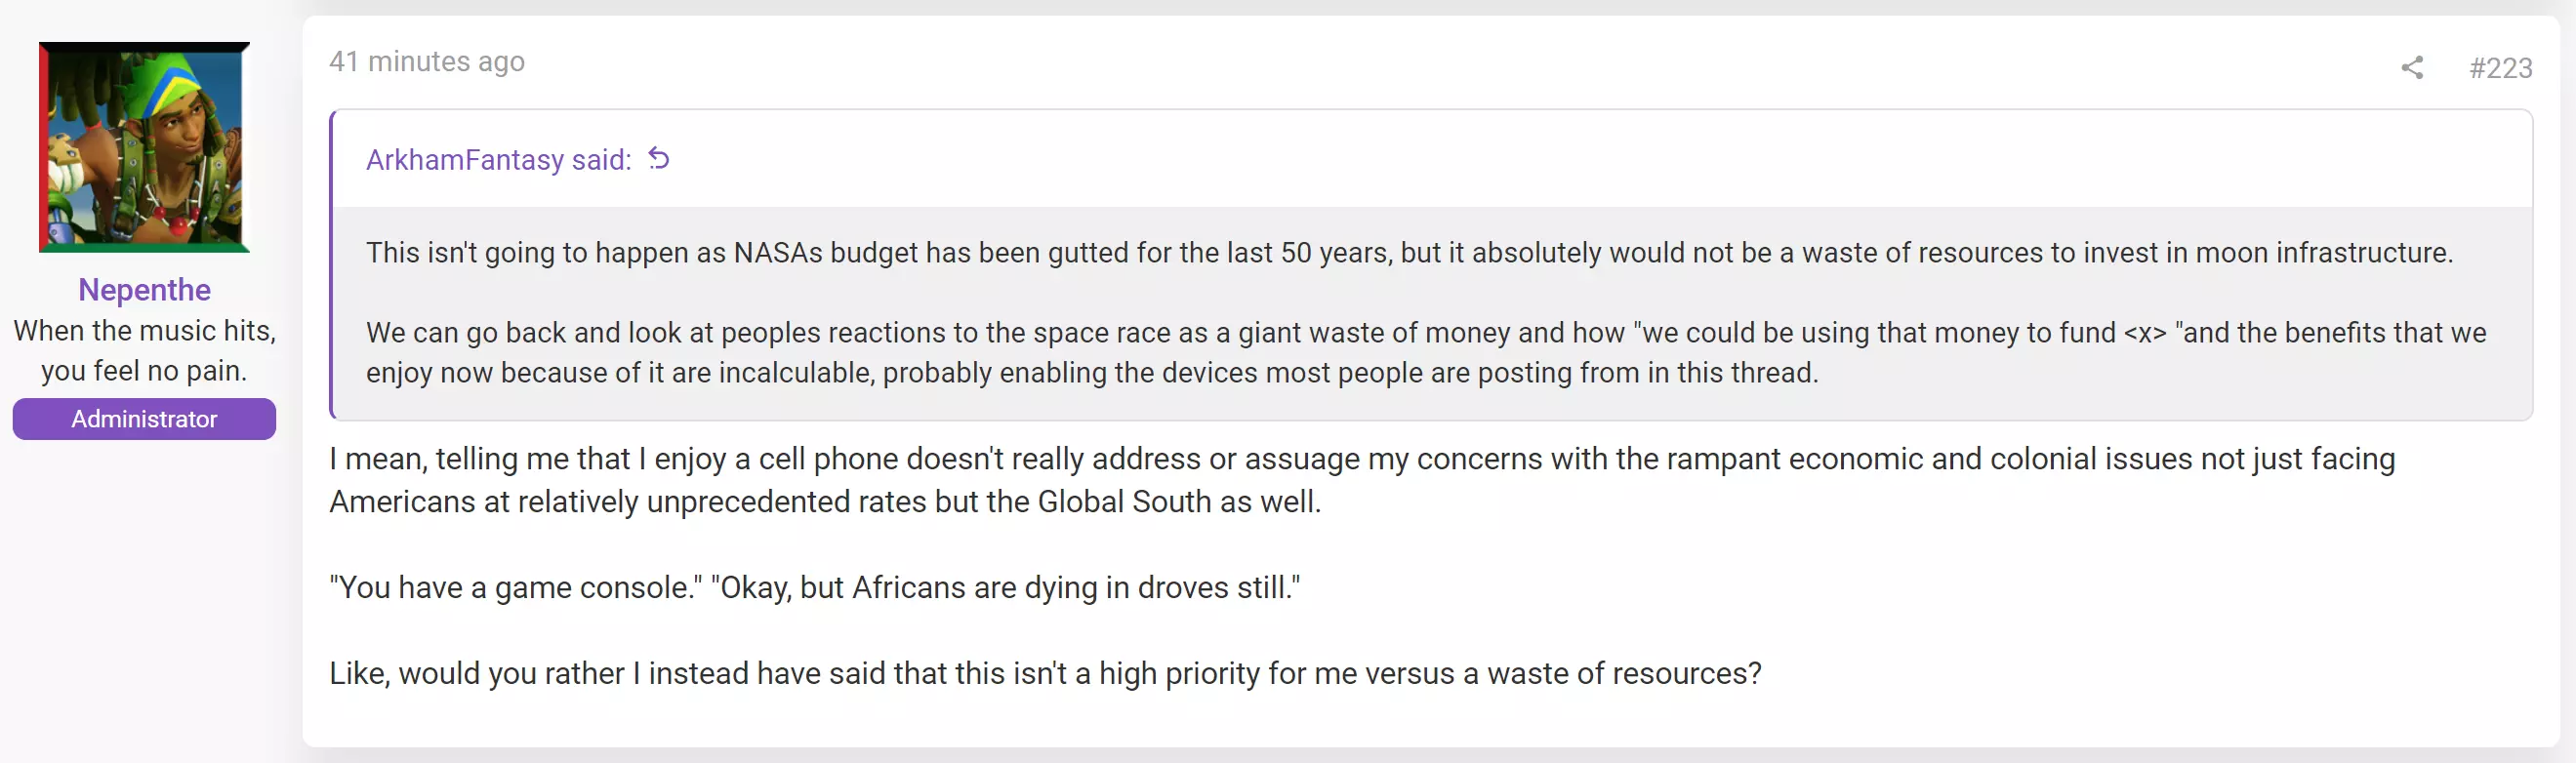
Task: Click the share icon for post #223
Action: click(x=2411, y=68)
